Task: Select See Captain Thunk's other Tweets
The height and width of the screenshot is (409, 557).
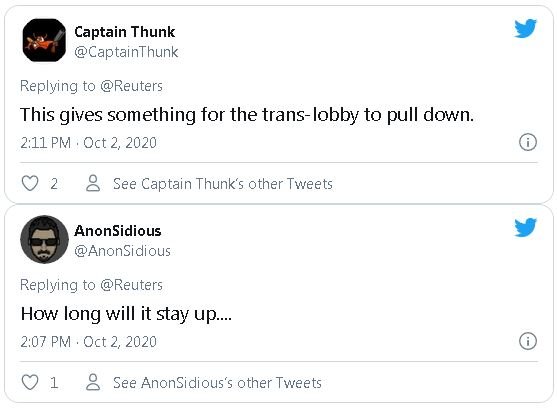Action: point(223,184)
